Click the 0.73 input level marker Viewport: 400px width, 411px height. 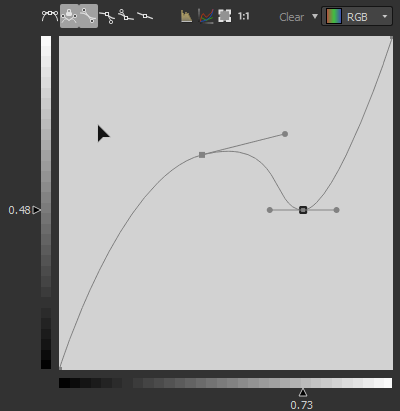[303, 392]
